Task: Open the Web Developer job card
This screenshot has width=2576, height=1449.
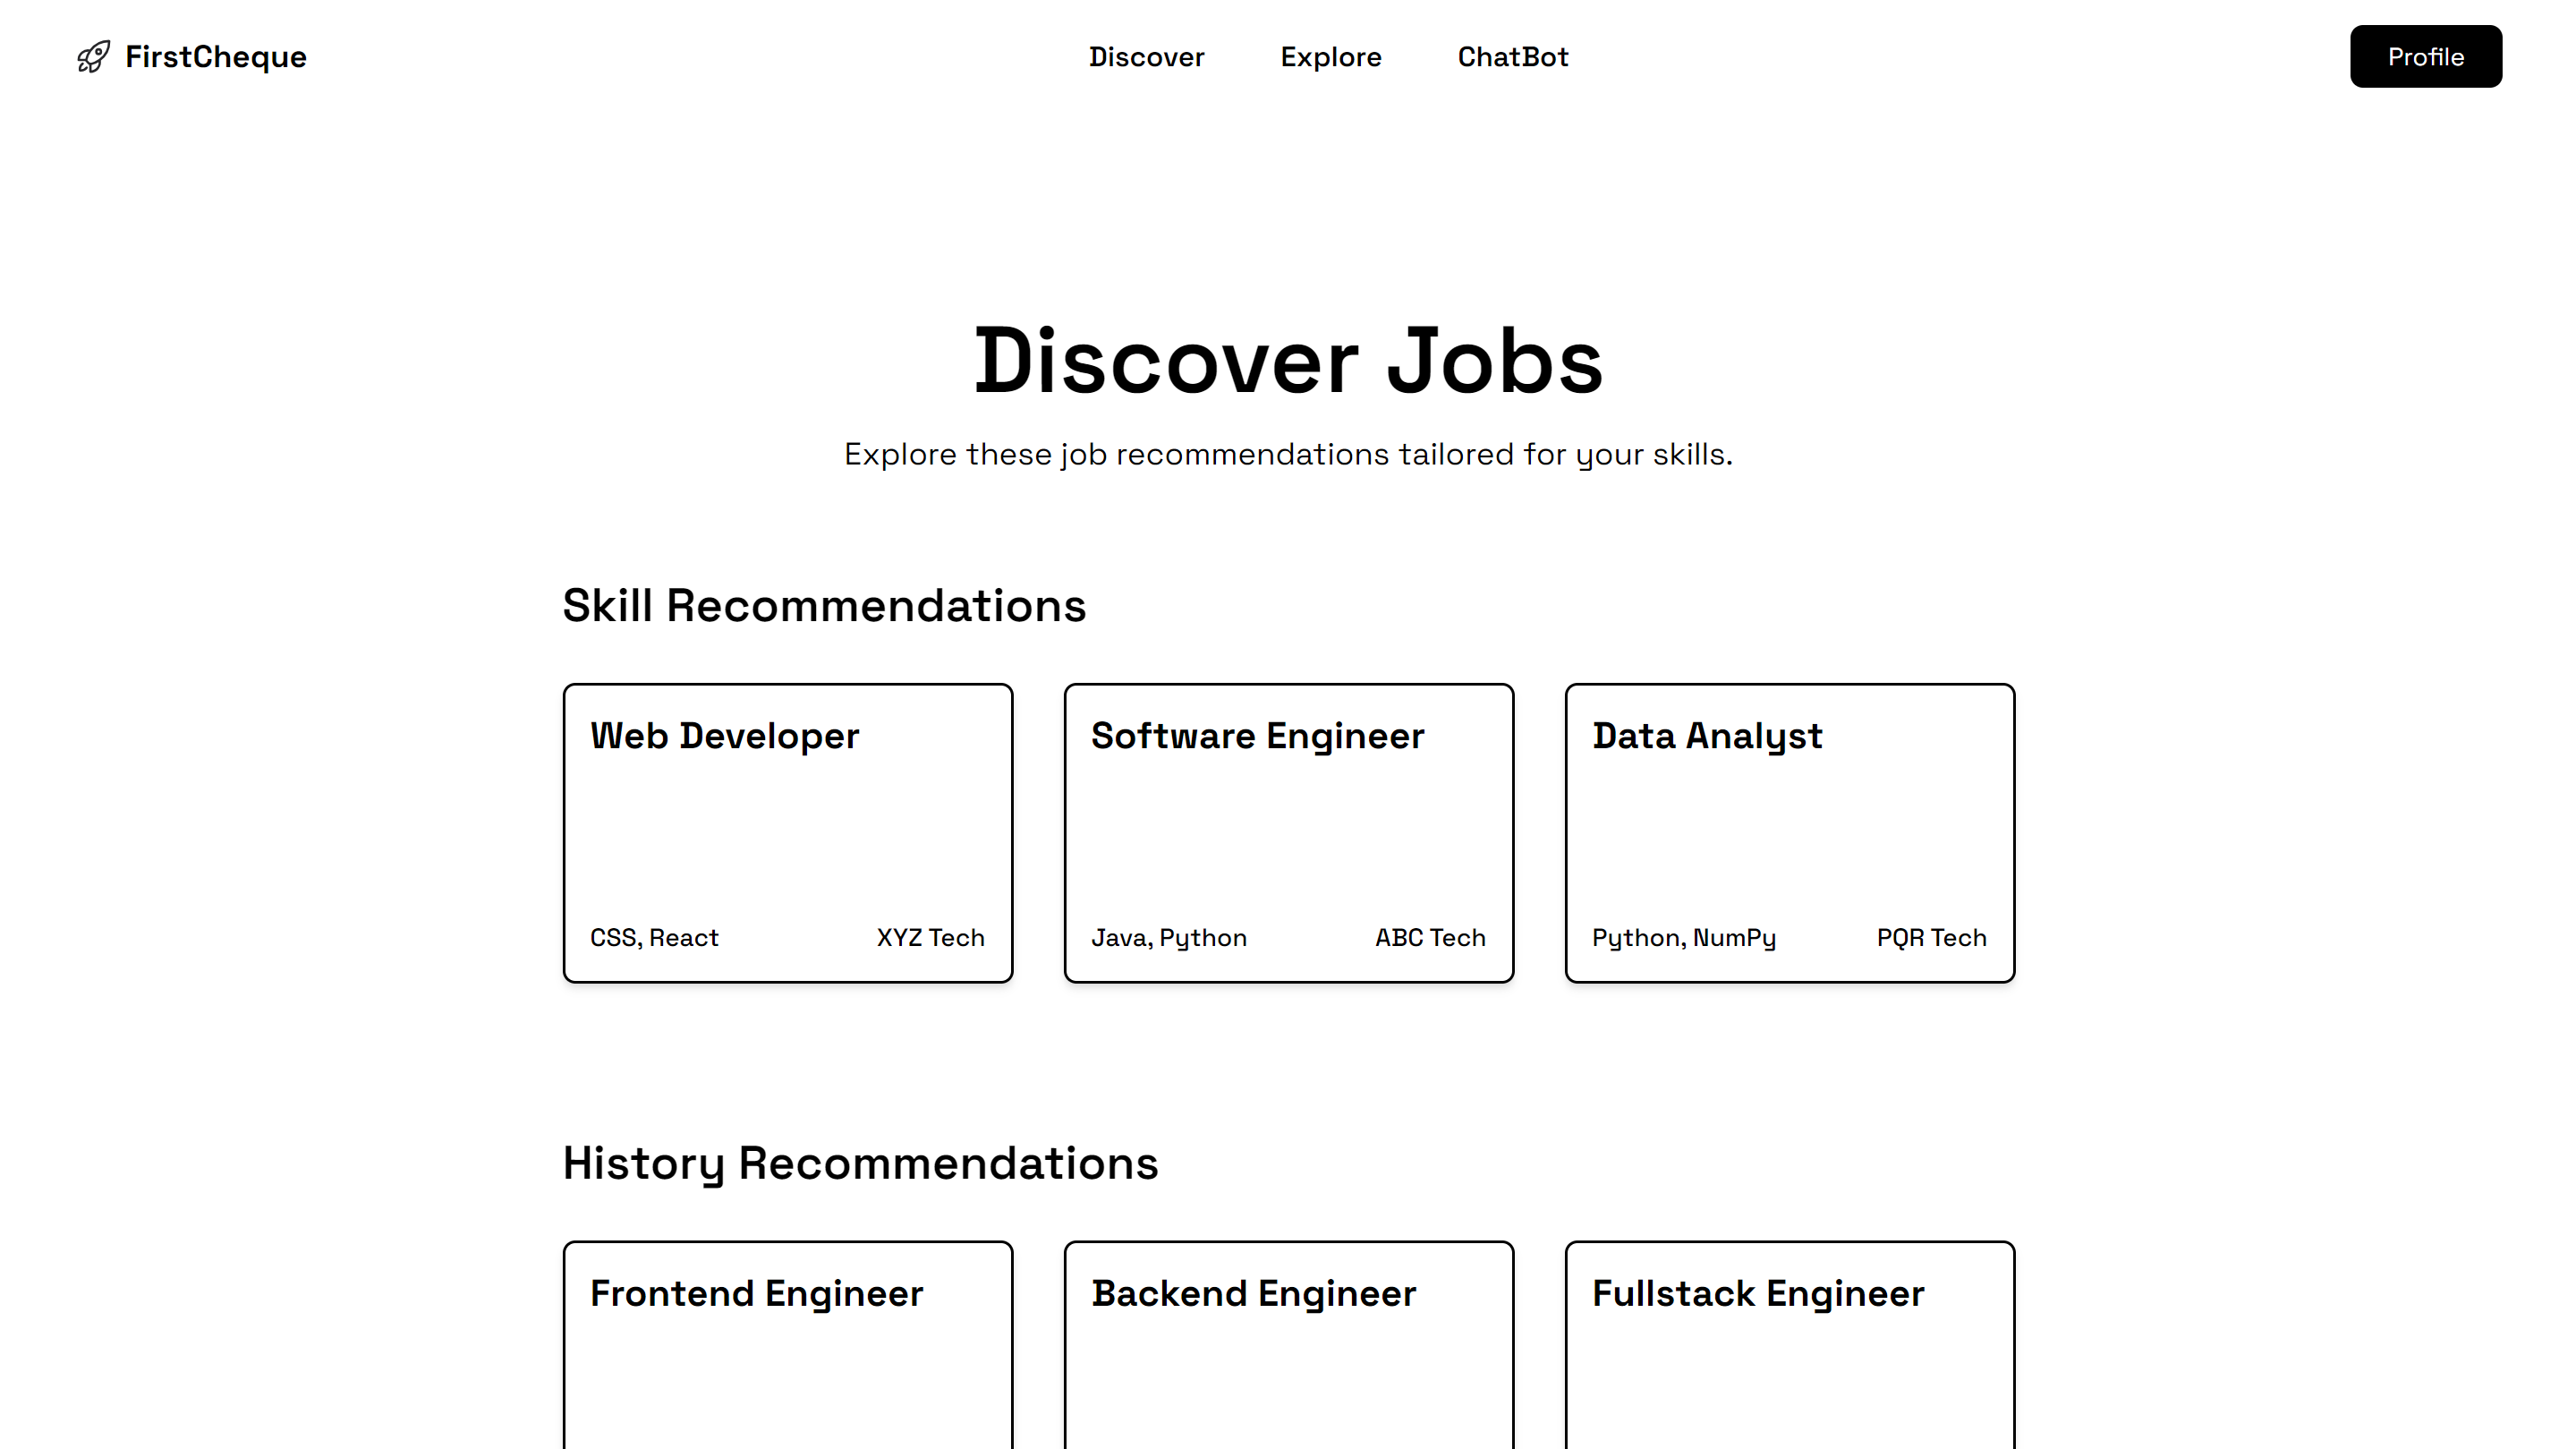Action: [788, 833]
